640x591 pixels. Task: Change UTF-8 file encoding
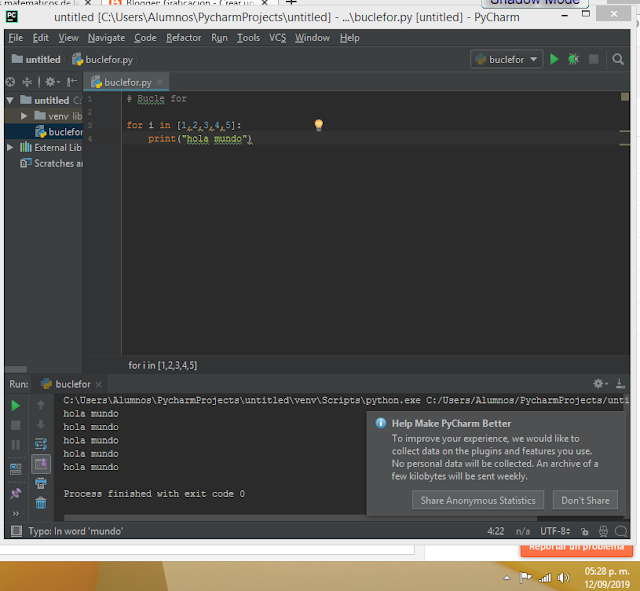click(x=555, y=531)
